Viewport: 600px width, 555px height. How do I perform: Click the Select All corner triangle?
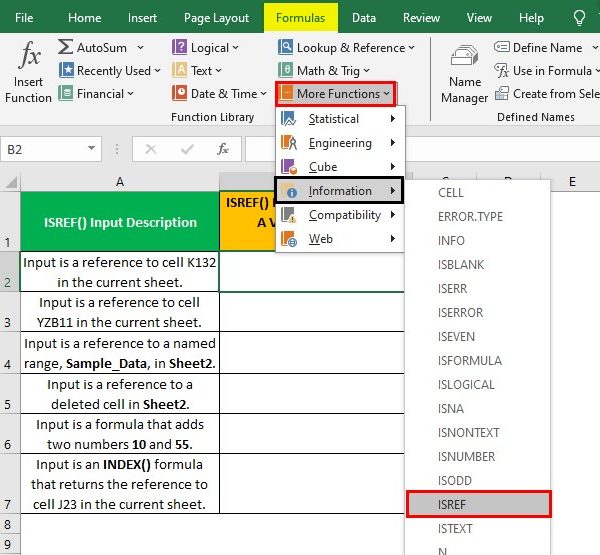pyautogui.click(x=11, y=183)
